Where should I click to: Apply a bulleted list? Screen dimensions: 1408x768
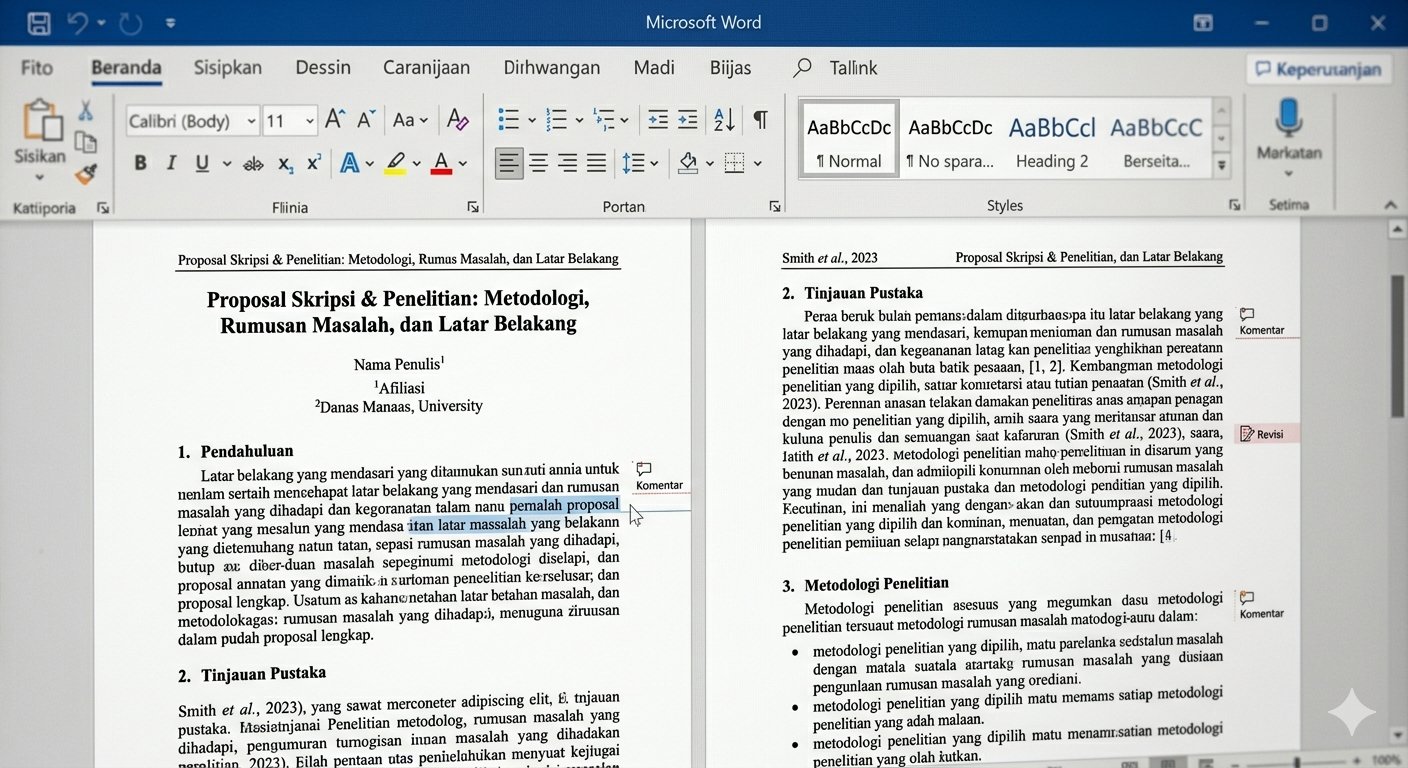coord(509,120)
